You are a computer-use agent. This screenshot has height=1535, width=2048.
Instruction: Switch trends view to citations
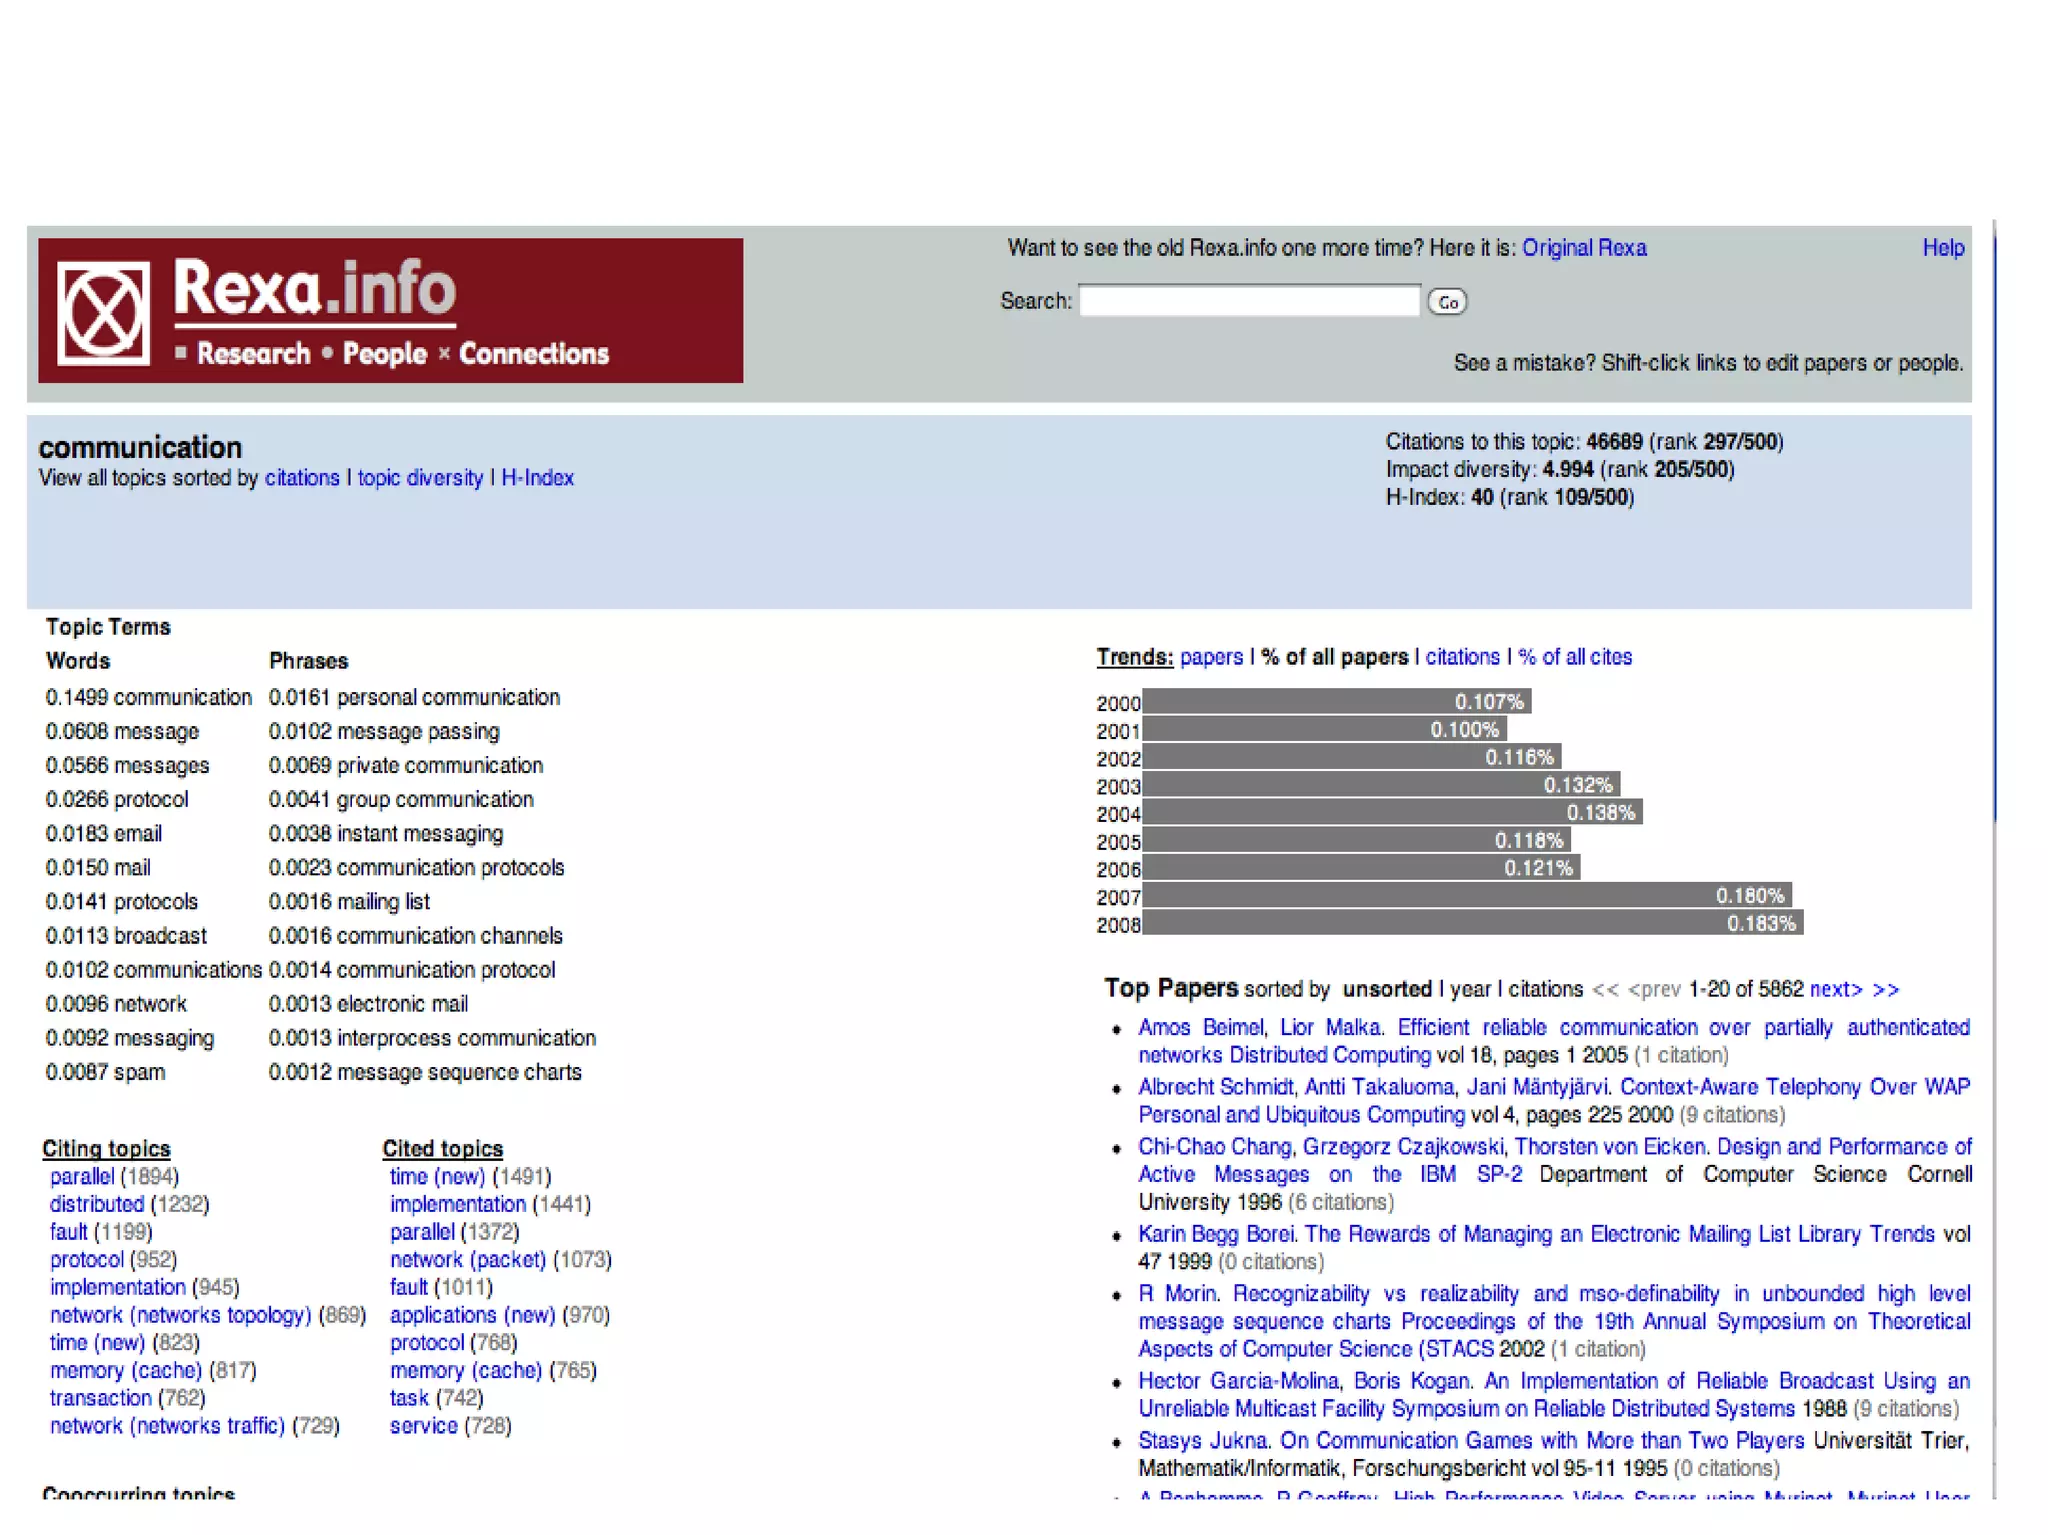pos(1462,657)
